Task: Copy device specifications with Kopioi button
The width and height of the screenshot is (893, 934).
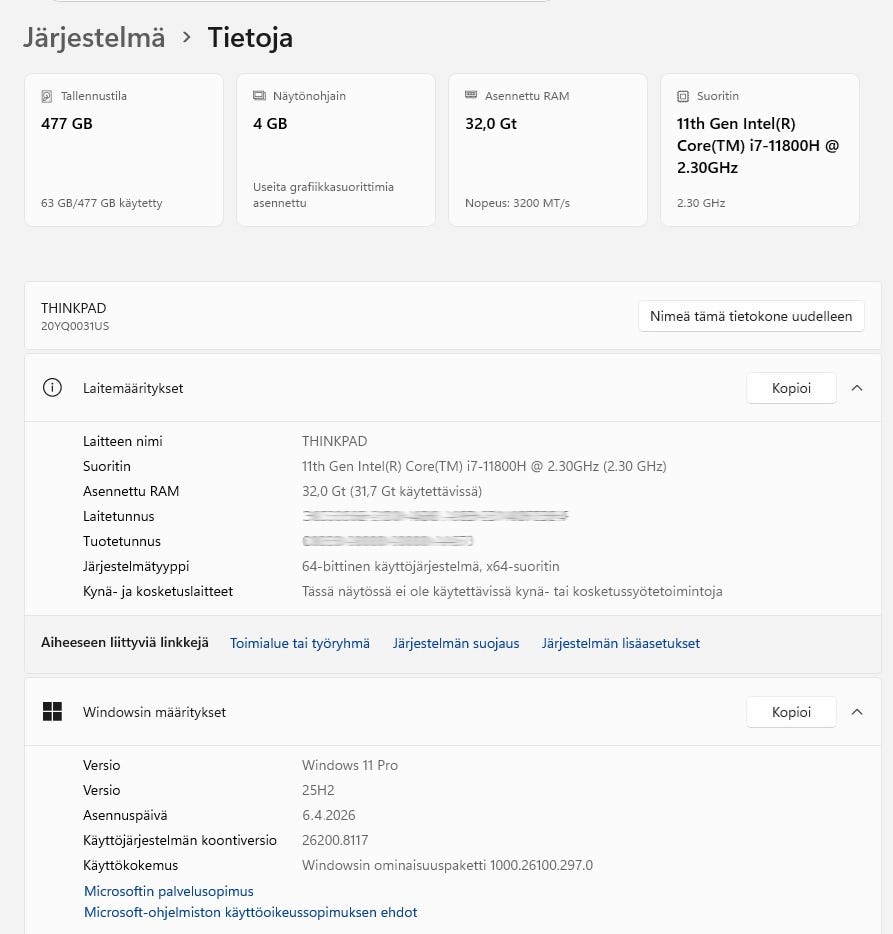Action: [x=791, y=388]
